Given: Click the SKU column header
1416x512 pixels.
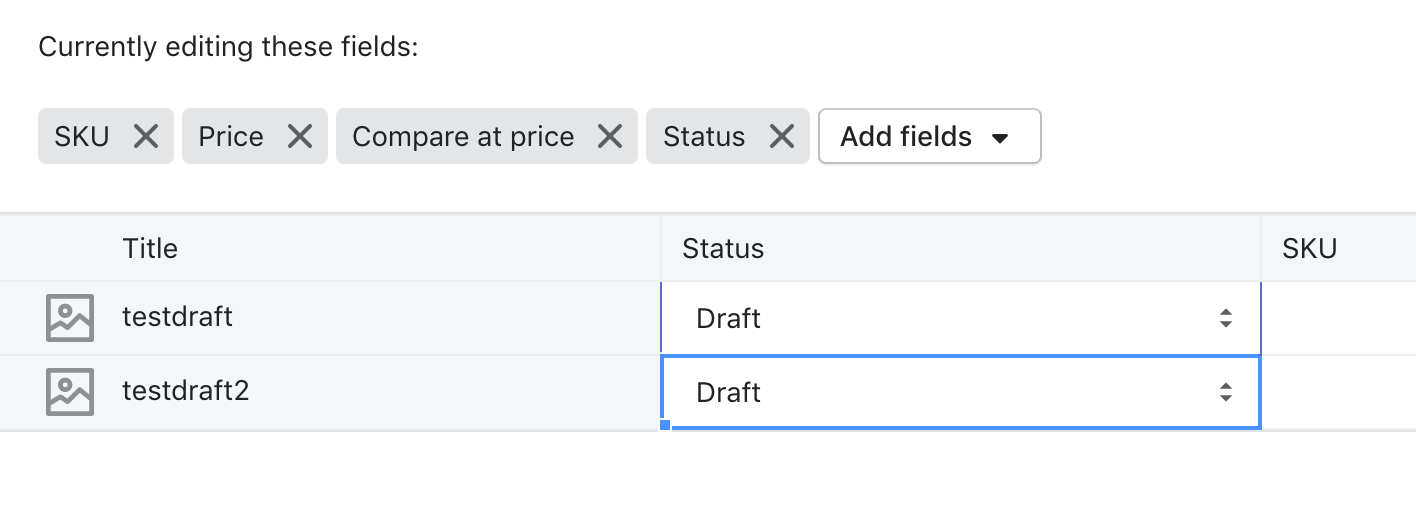Looking at the screenshot, I should click(x=1309, y=248).
